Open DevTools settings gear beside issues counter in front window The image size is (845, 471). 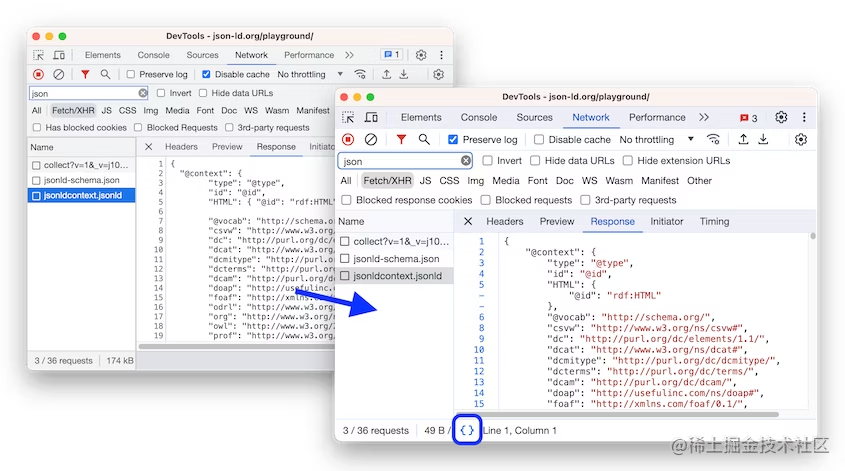[781, 117]
